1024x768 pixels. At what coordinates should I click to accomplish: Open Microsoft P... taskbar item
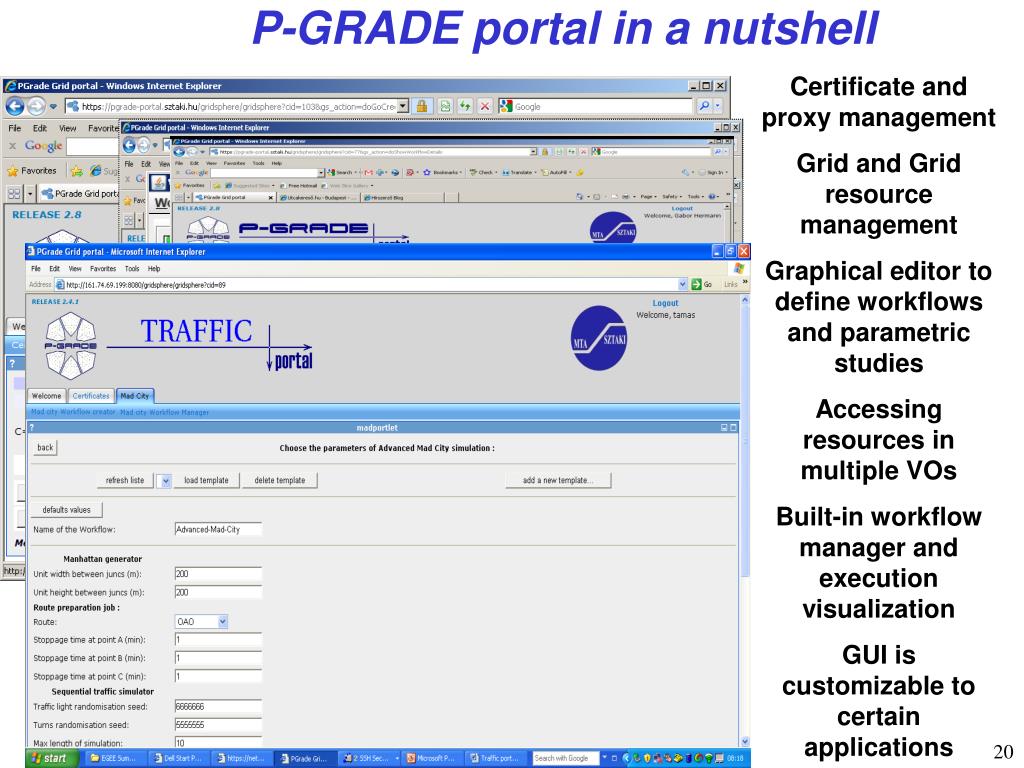click(431, 758)
